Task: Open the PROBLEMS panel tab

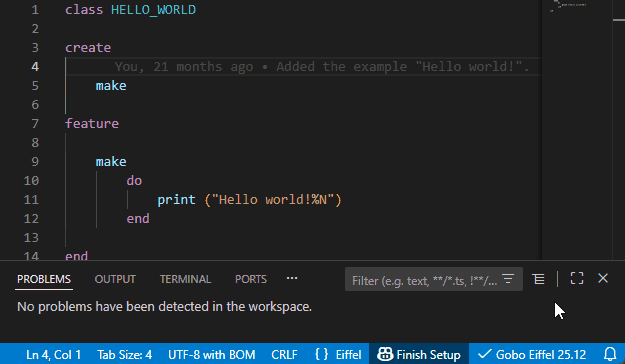Action: pos(44,279)
